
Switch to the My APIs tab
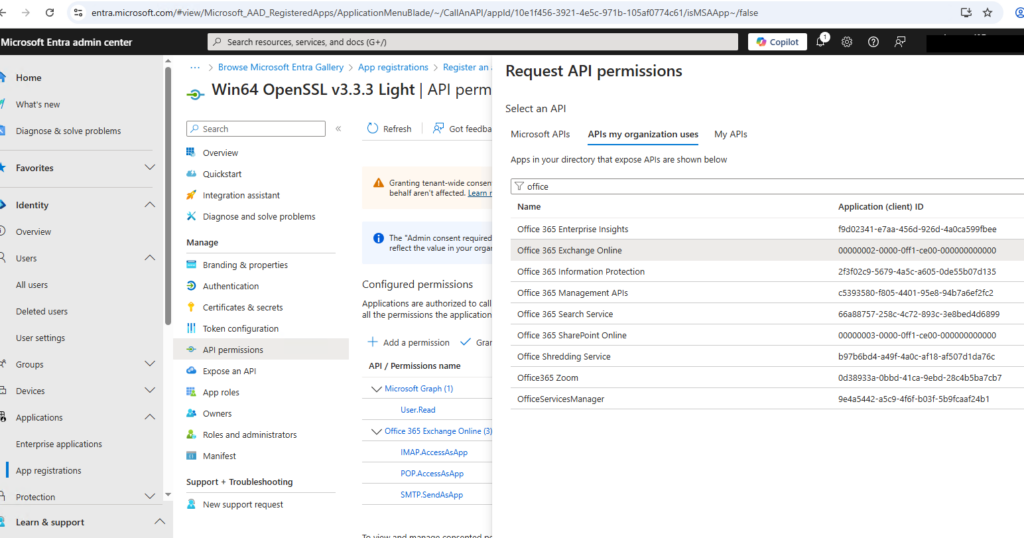coord(730,134)
